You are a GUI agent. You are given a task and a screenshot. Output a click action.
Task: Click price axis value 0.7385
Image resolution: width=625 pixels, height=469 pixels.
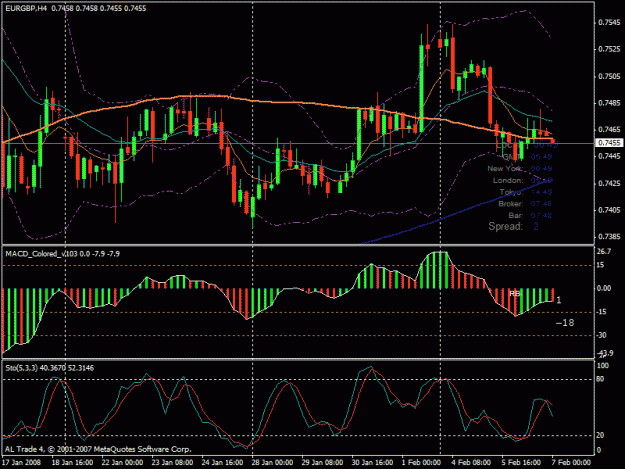click(610, 237)
